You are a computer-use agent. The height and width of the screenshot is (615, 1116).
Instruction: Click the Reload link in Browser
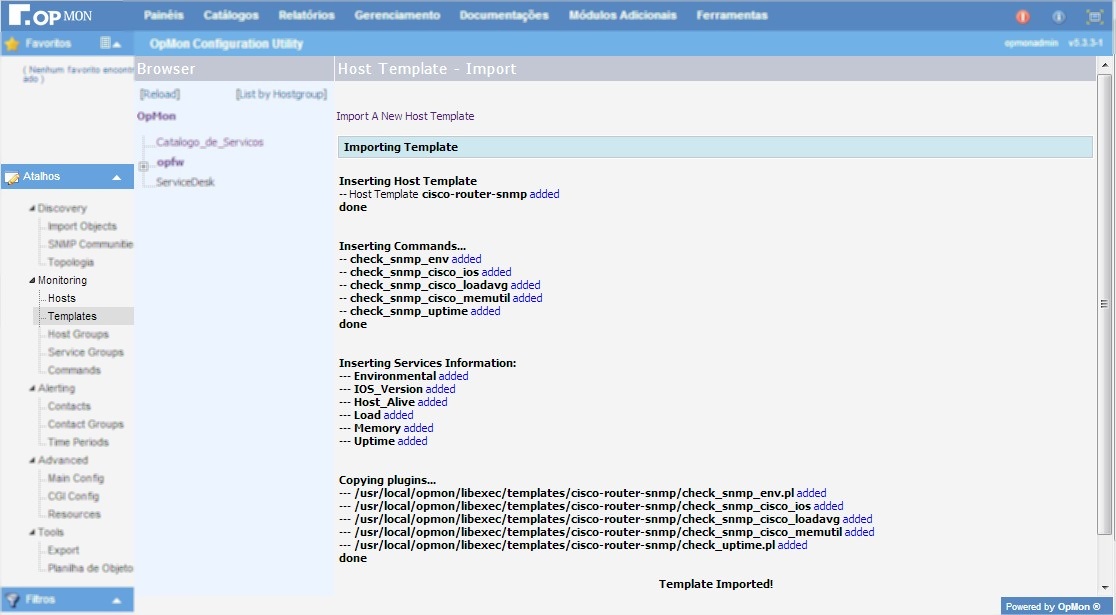[x=160, y=94]
